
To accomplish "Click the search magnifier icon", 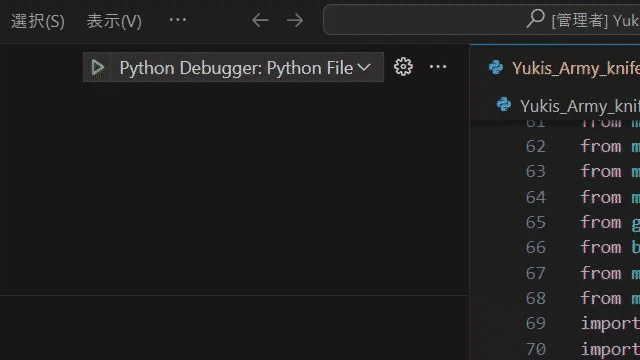I will [x=536, y=18].
